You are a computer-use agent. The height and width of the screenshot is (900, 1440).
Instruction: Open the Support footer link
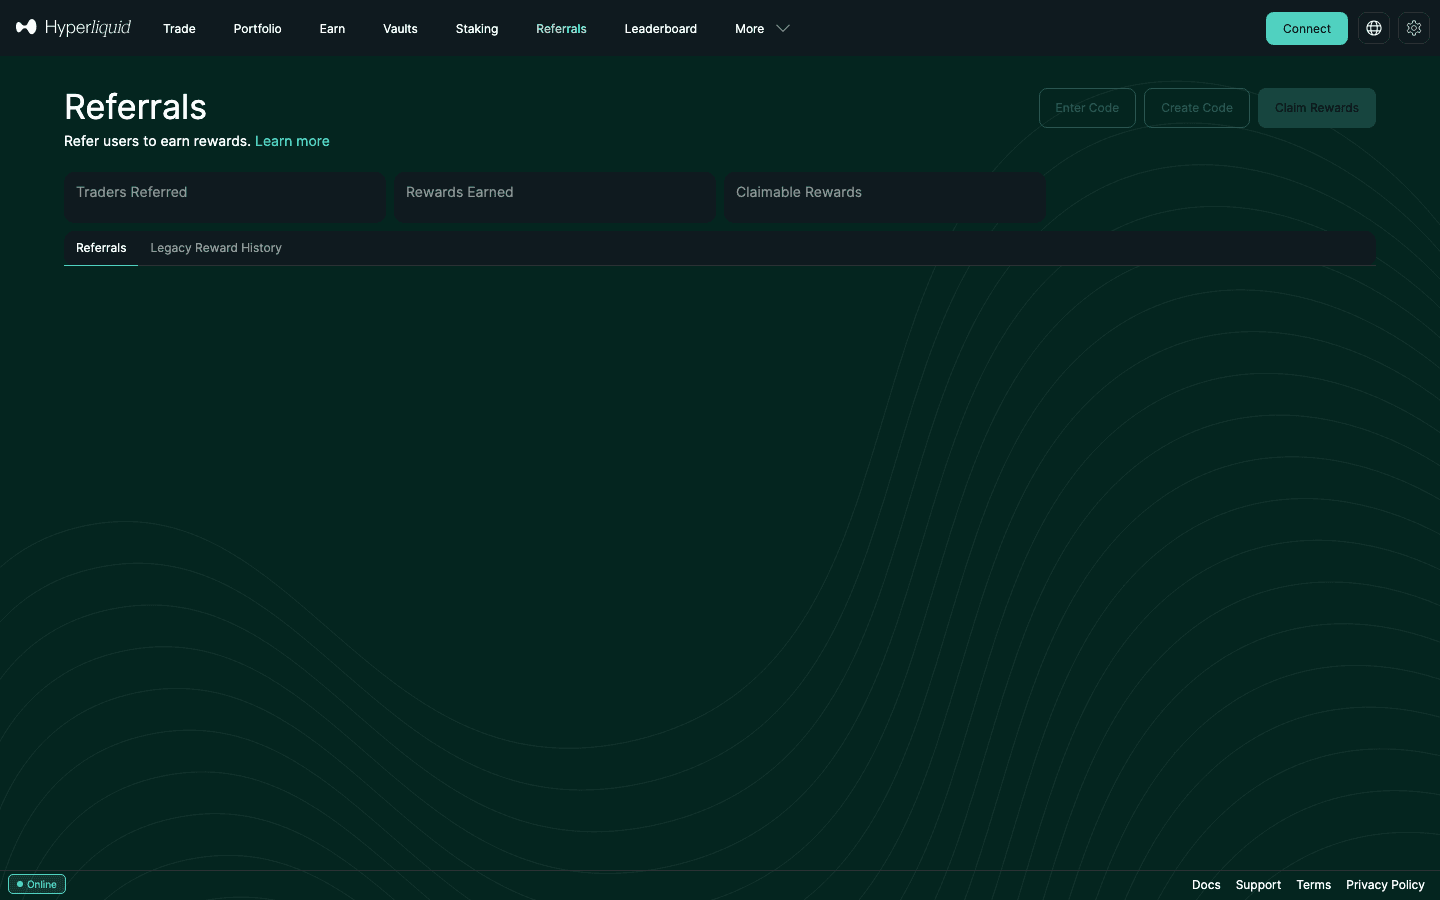[x=1258, y=885]
